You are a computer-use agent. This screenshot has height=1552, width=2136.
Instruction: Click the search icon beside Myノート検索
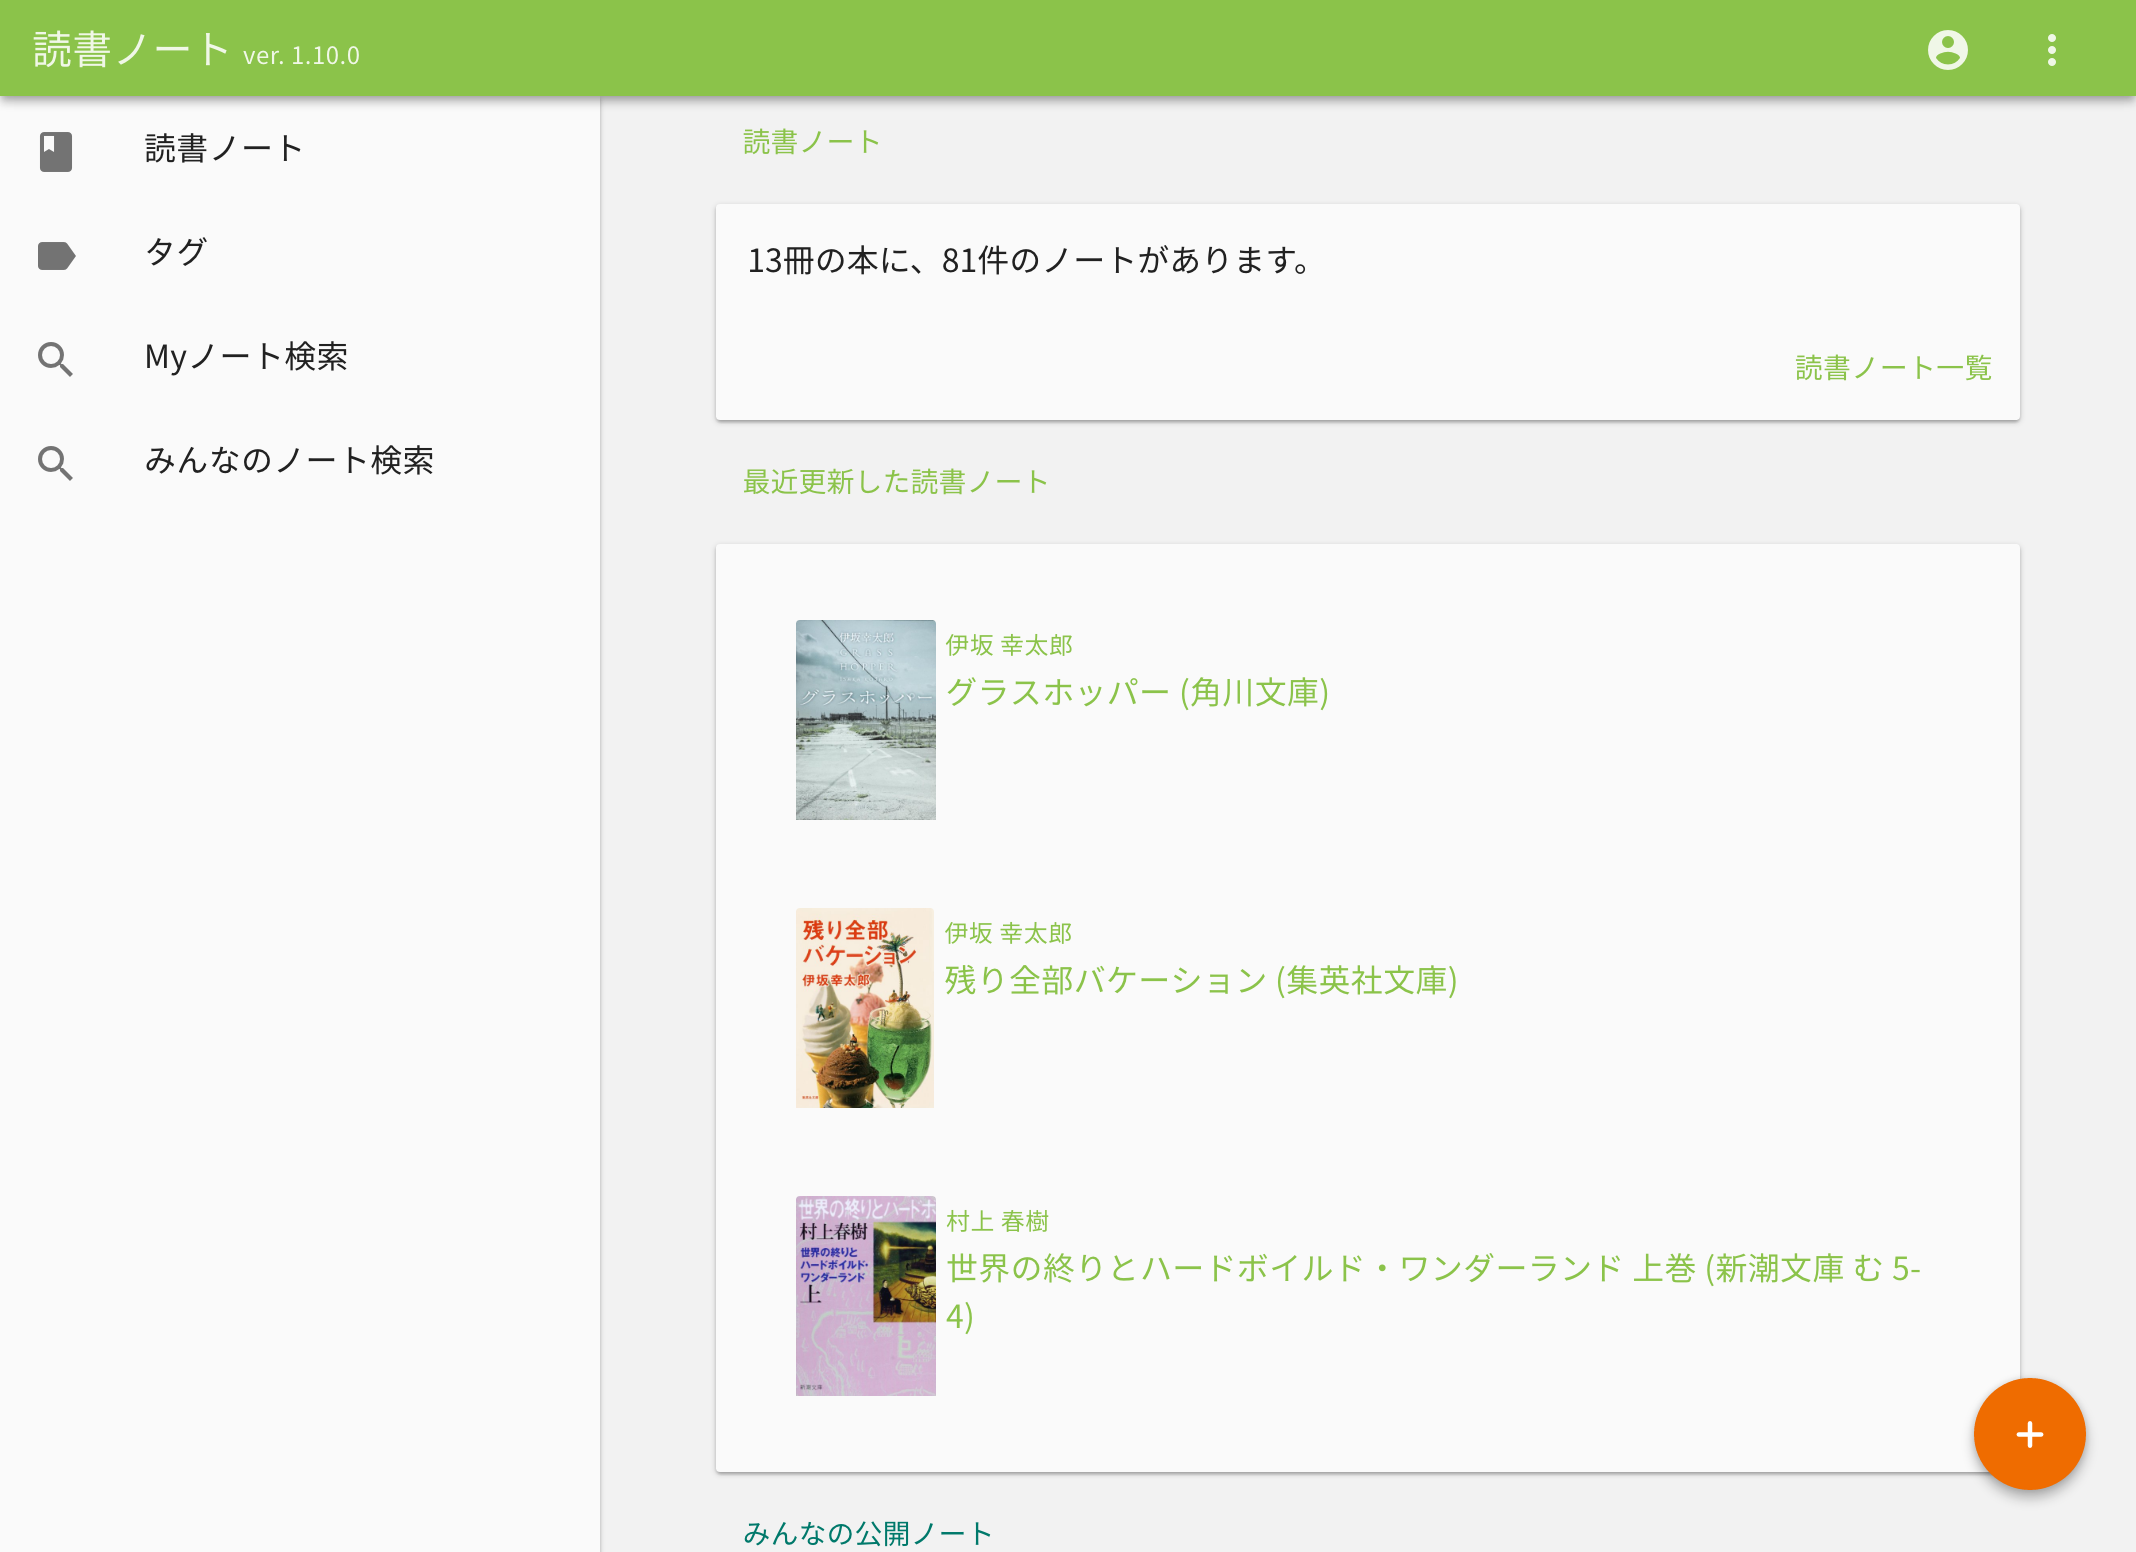pos(56,358)
